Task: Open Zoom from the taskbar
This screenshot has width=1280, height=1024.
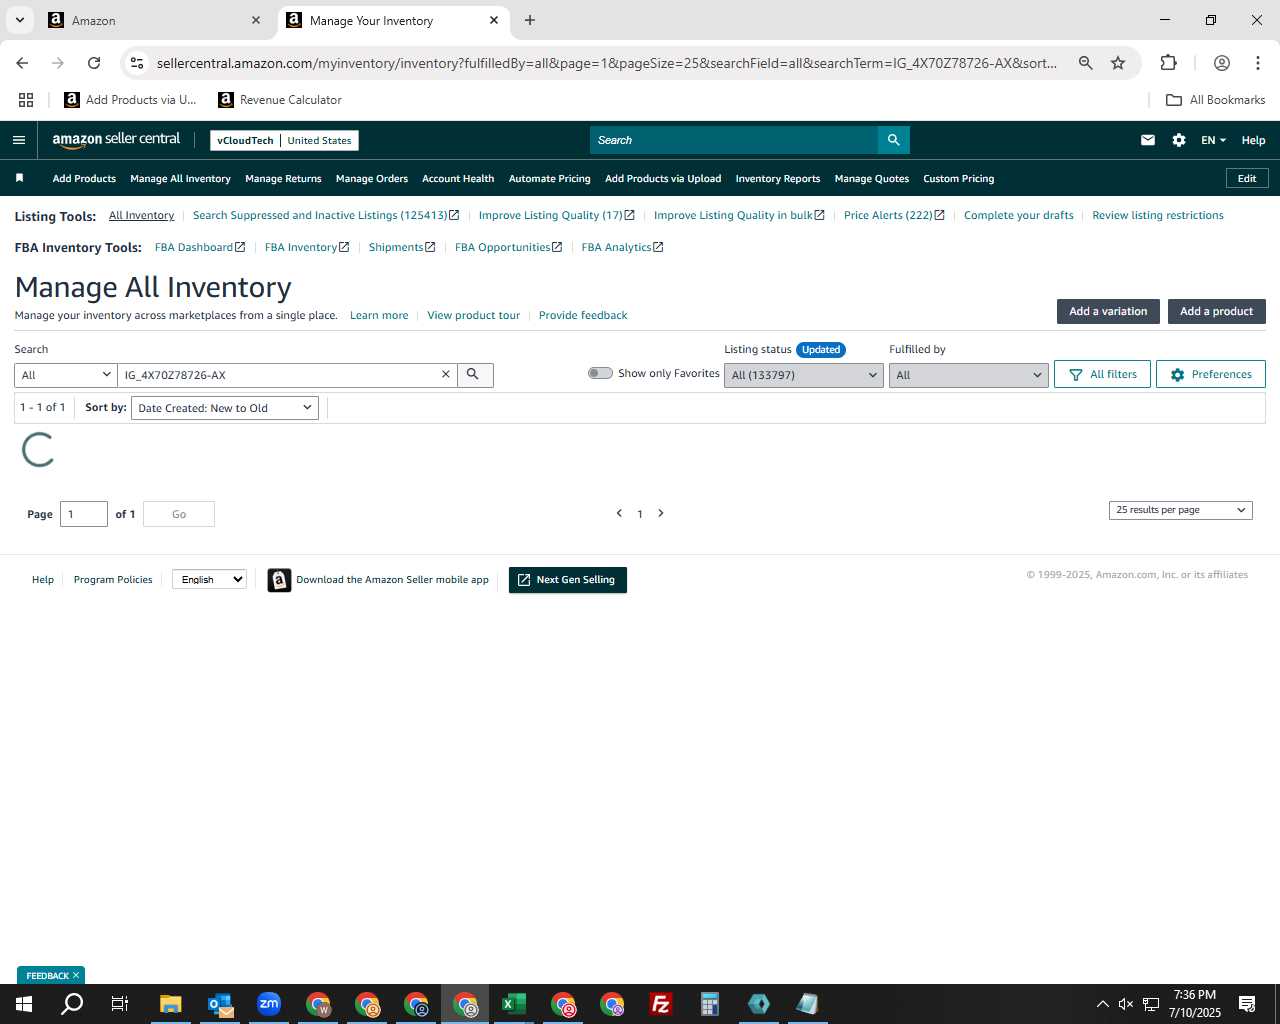Action: [x=269, y=1004]
